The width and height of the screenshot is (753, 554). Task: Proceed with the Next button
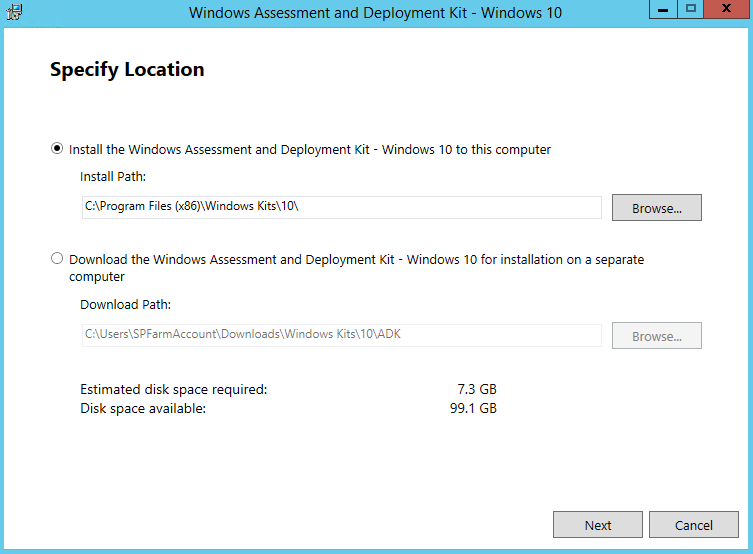[x=597, y=525]
